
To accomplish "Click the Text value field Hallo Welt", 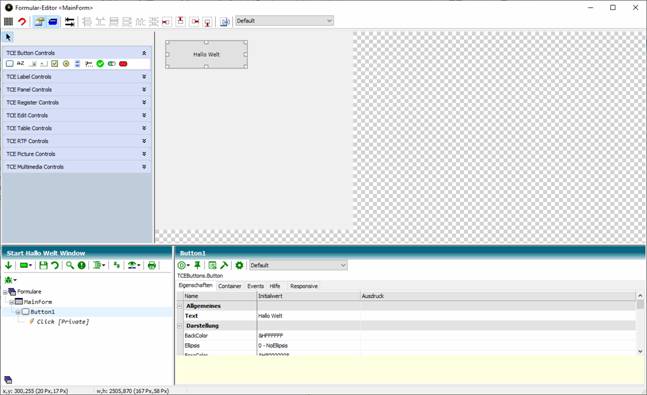I will (309, 316).
